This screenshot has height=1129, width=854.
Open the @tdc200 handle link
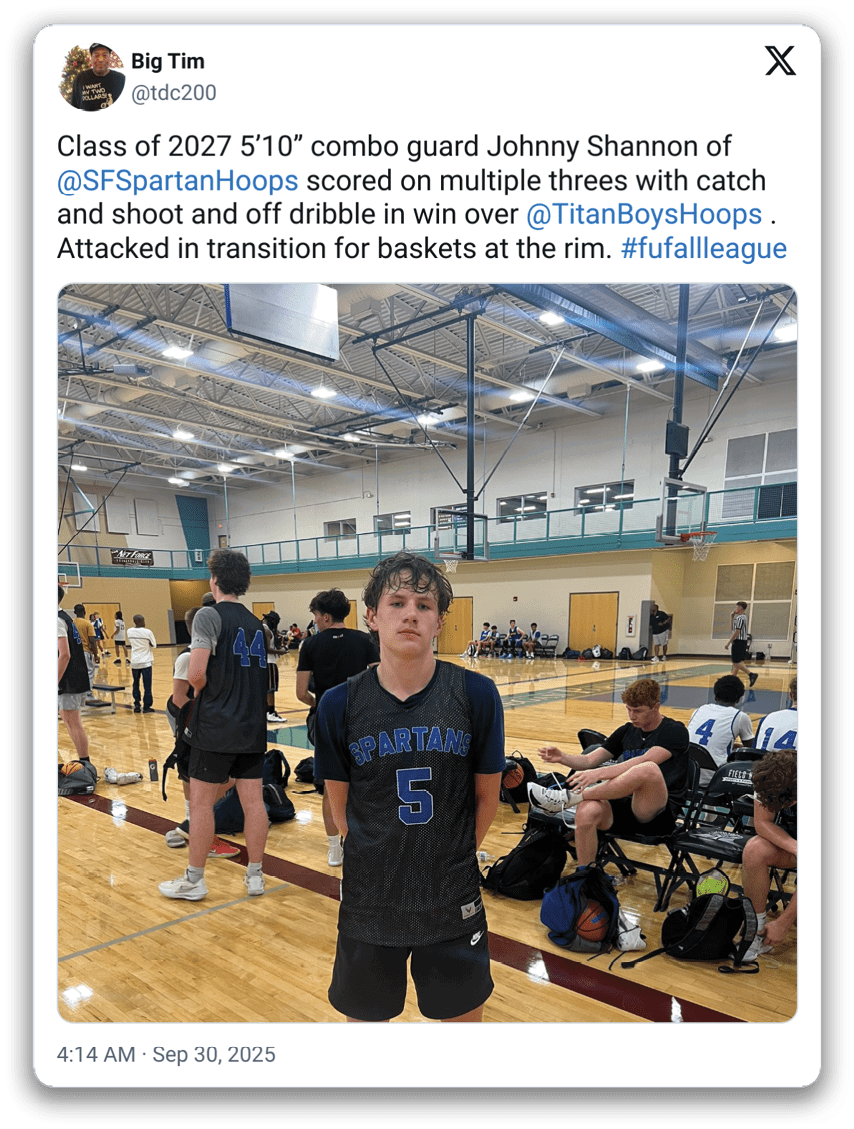click(174, 93)
